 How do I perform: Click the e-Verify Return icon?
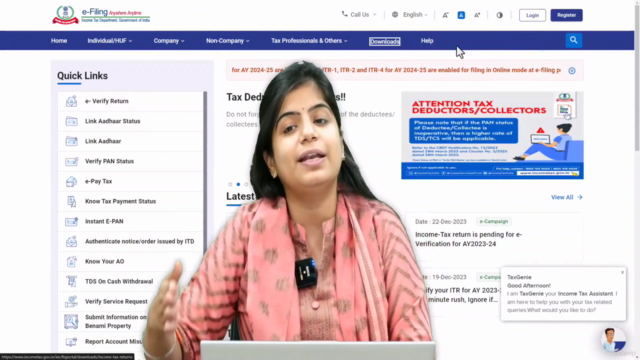click(71, 101)
